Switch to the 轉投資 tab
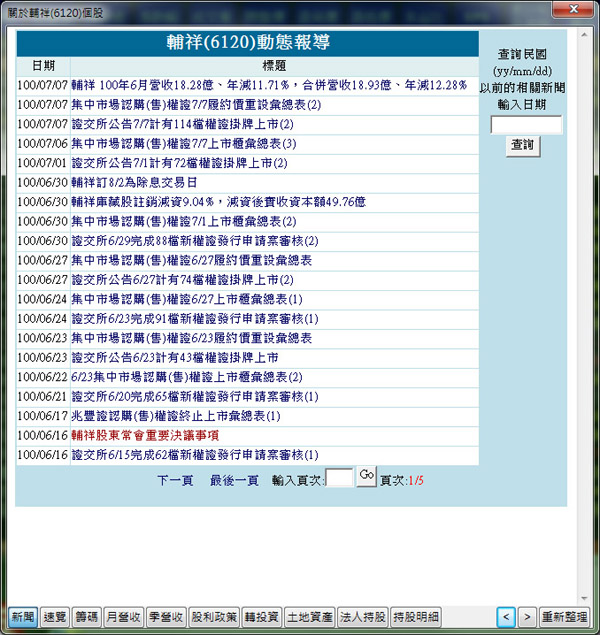 (x=262, y=617)
